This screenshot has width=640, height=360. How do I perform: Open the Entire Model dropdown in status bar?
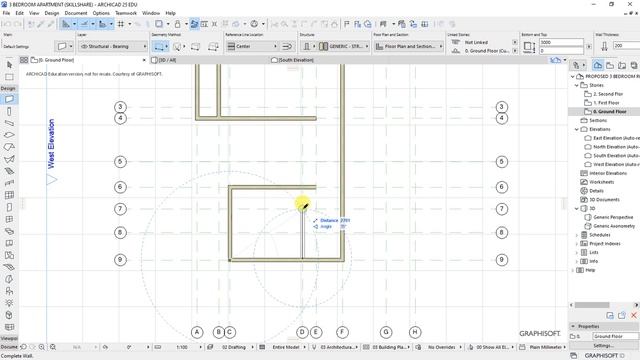tap(286, 347)
